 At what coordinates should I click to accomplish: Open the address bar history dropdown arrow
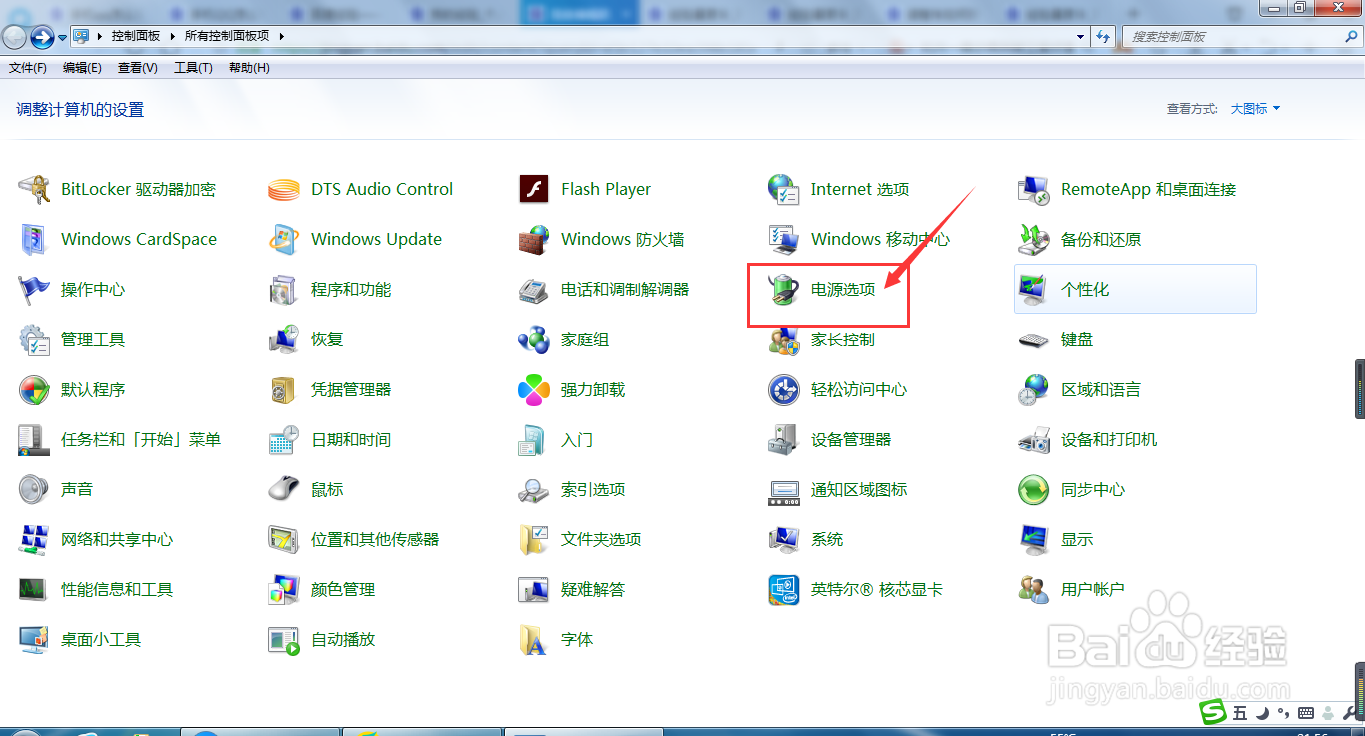(x=1080, y=36)
